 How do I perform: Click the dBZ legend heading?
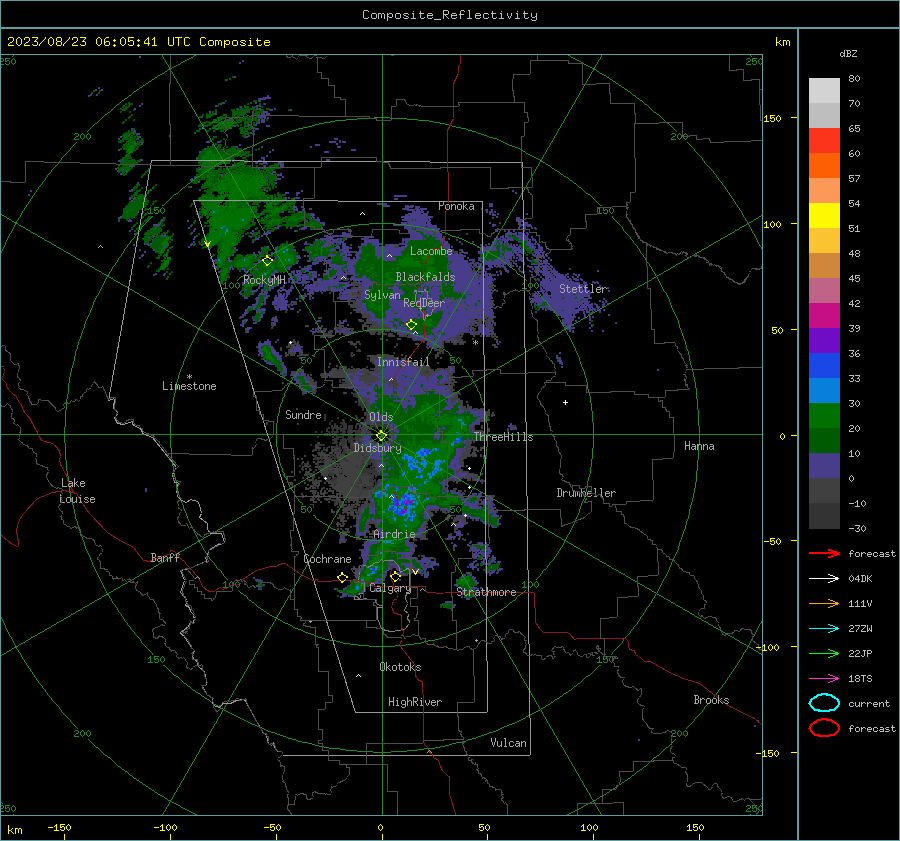coord(848,53)
